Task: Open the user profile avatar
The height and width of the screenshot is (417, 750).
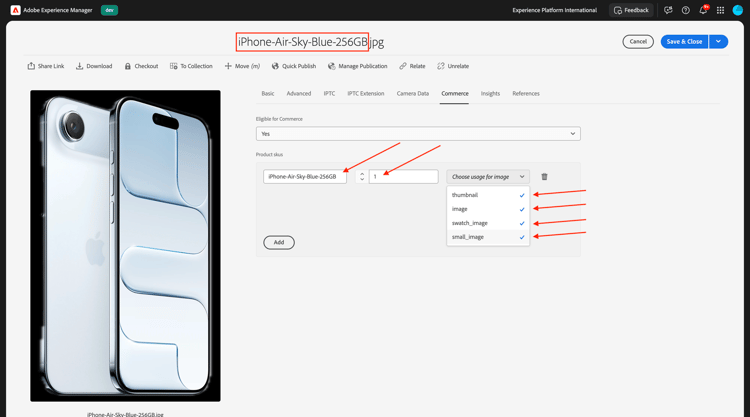Action: (738, 10)
